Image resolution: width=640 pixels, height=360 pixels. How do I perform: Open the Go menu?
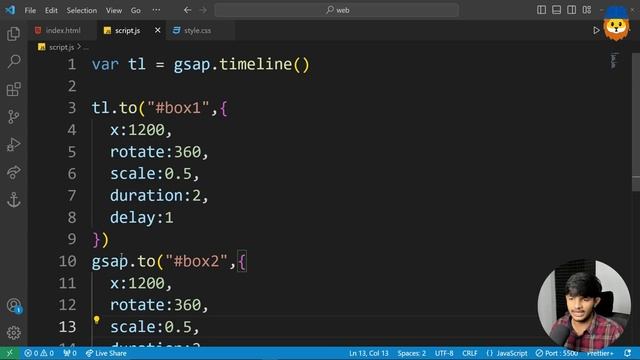(136, 10)
